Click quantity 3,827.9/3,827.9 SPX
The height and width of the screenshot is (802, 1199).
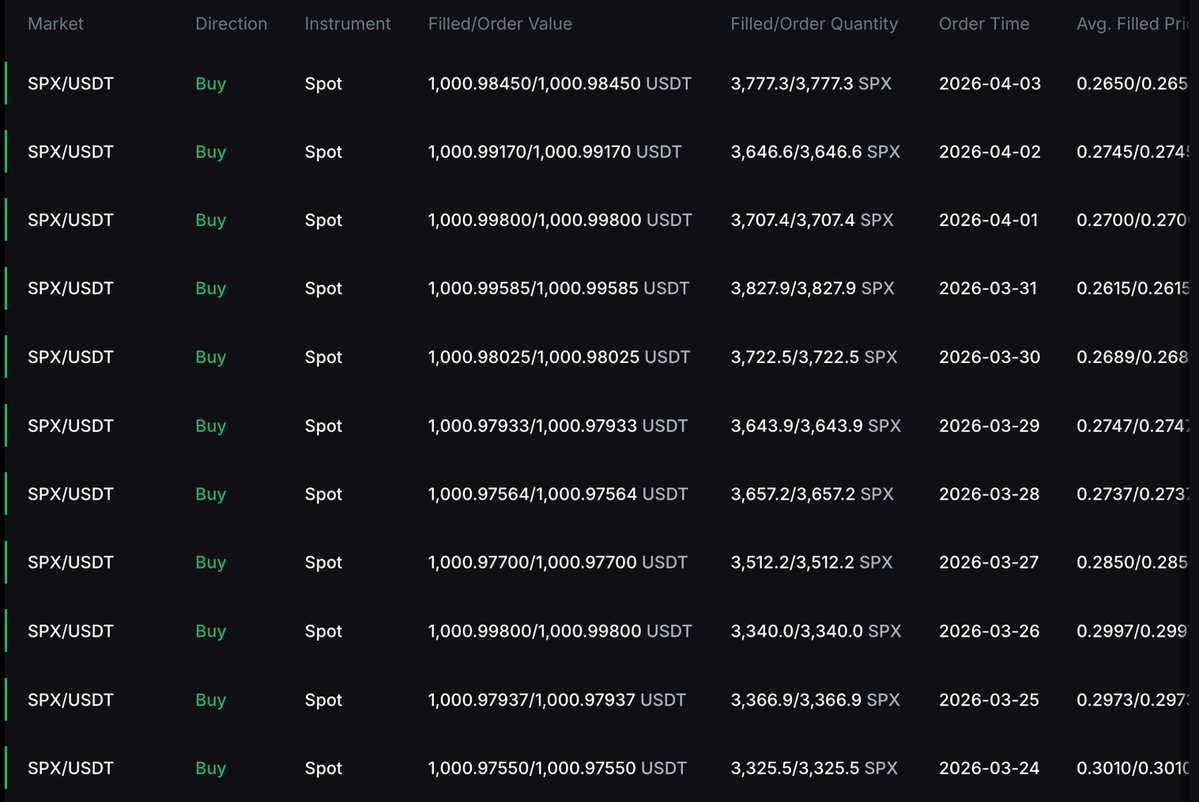pyautogui.click(x=812, y=288)
